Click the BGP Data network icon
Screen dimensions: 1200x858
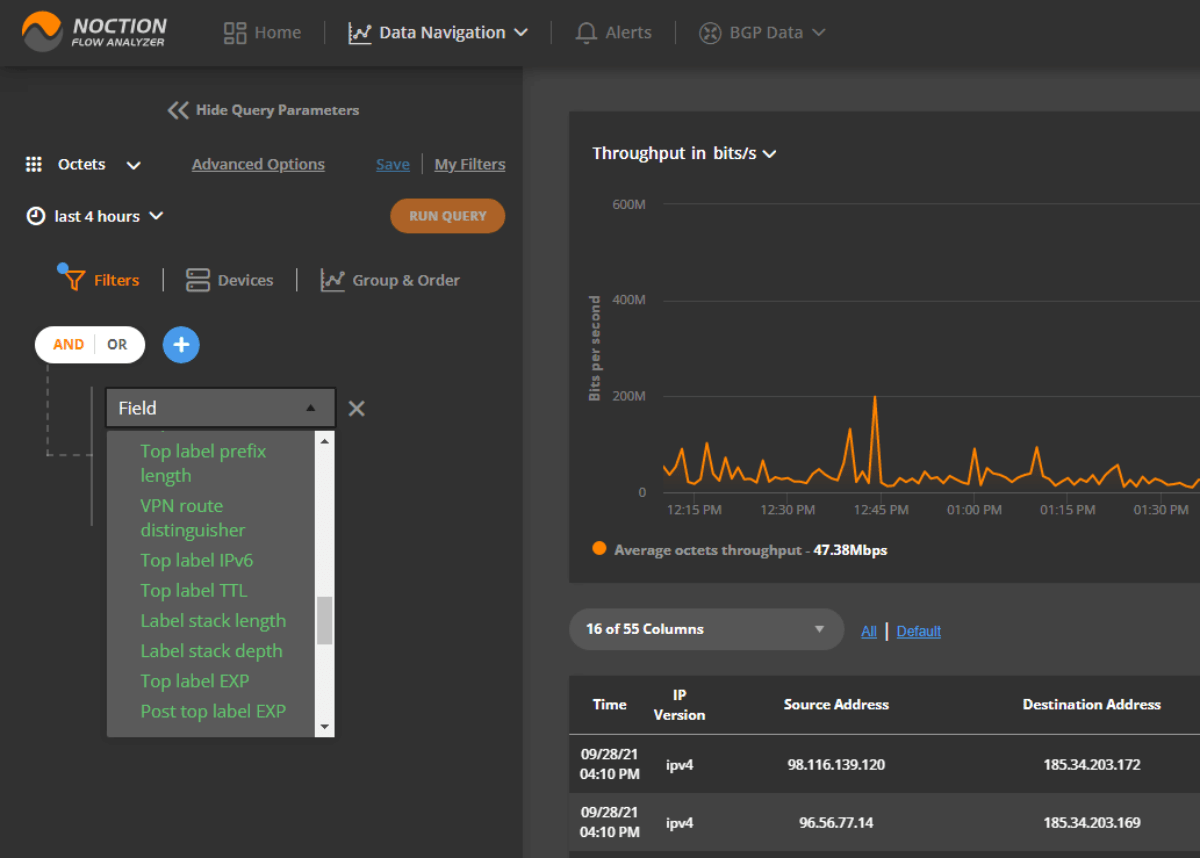point(710,33)
